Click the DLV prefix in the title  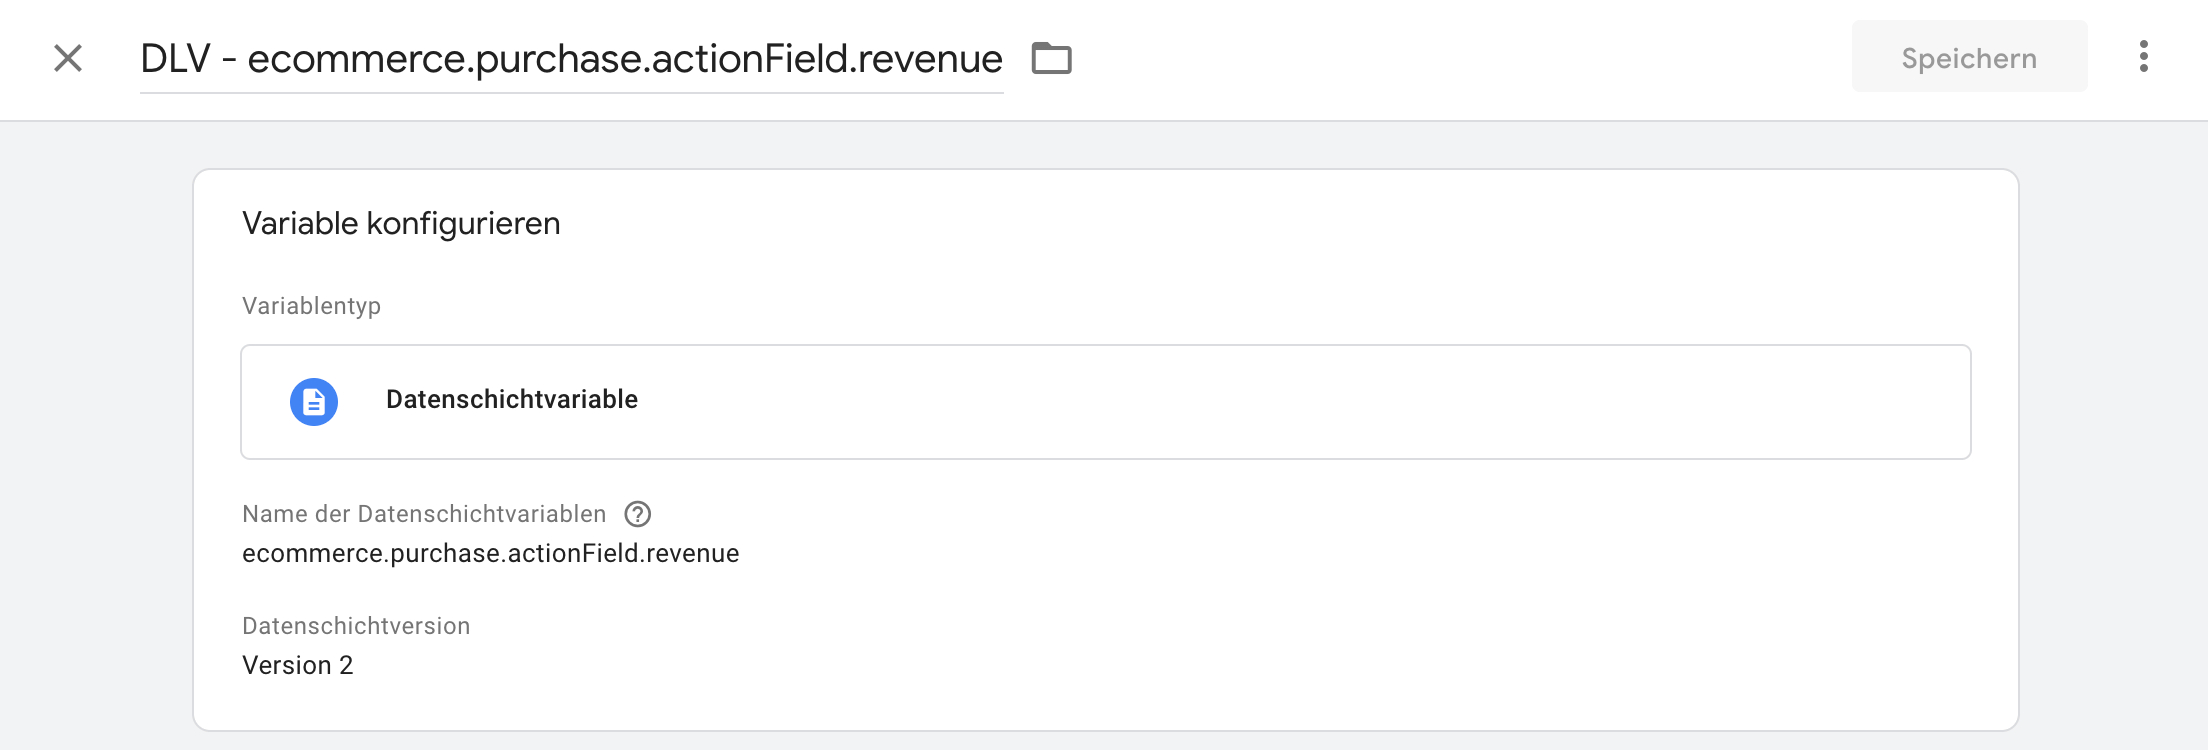coord(175,59)
